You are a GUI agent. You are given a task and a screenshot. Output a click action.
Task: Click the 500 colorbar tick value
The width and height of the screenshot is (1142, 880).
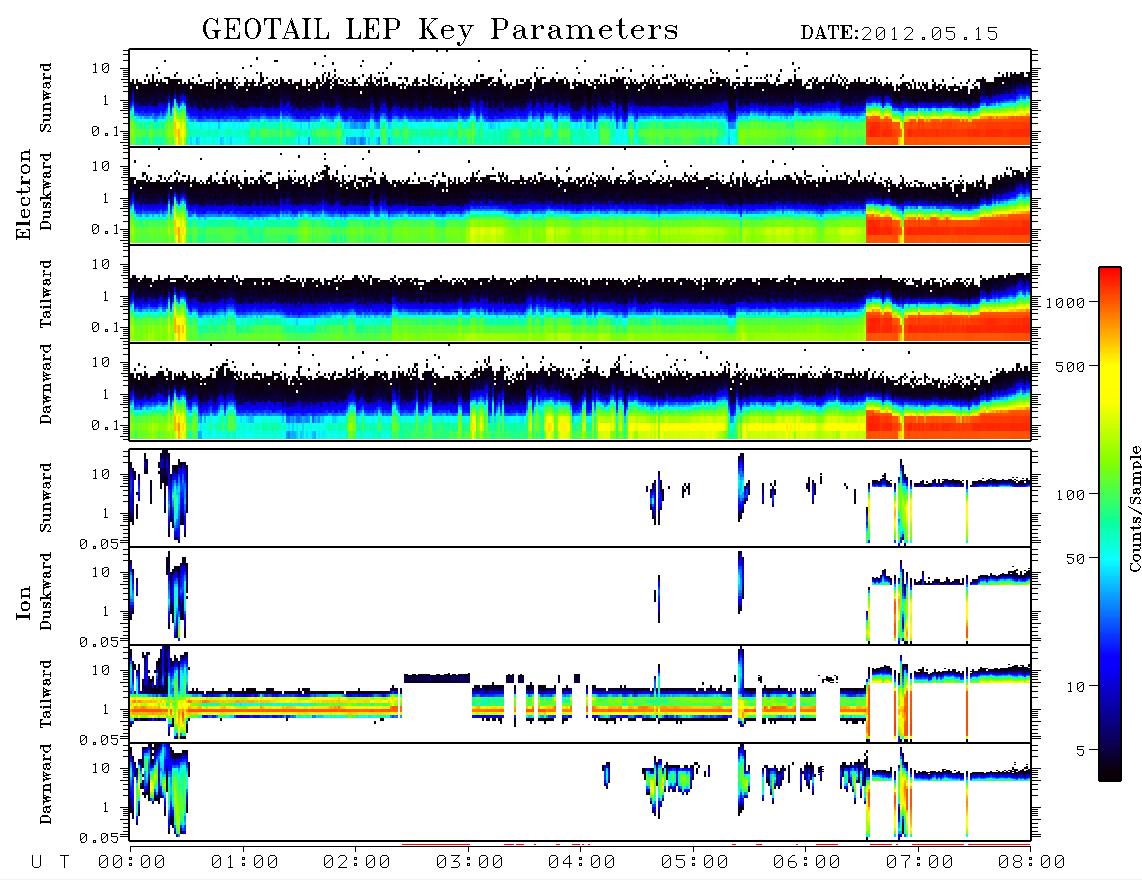click(x=1070, y=366)
